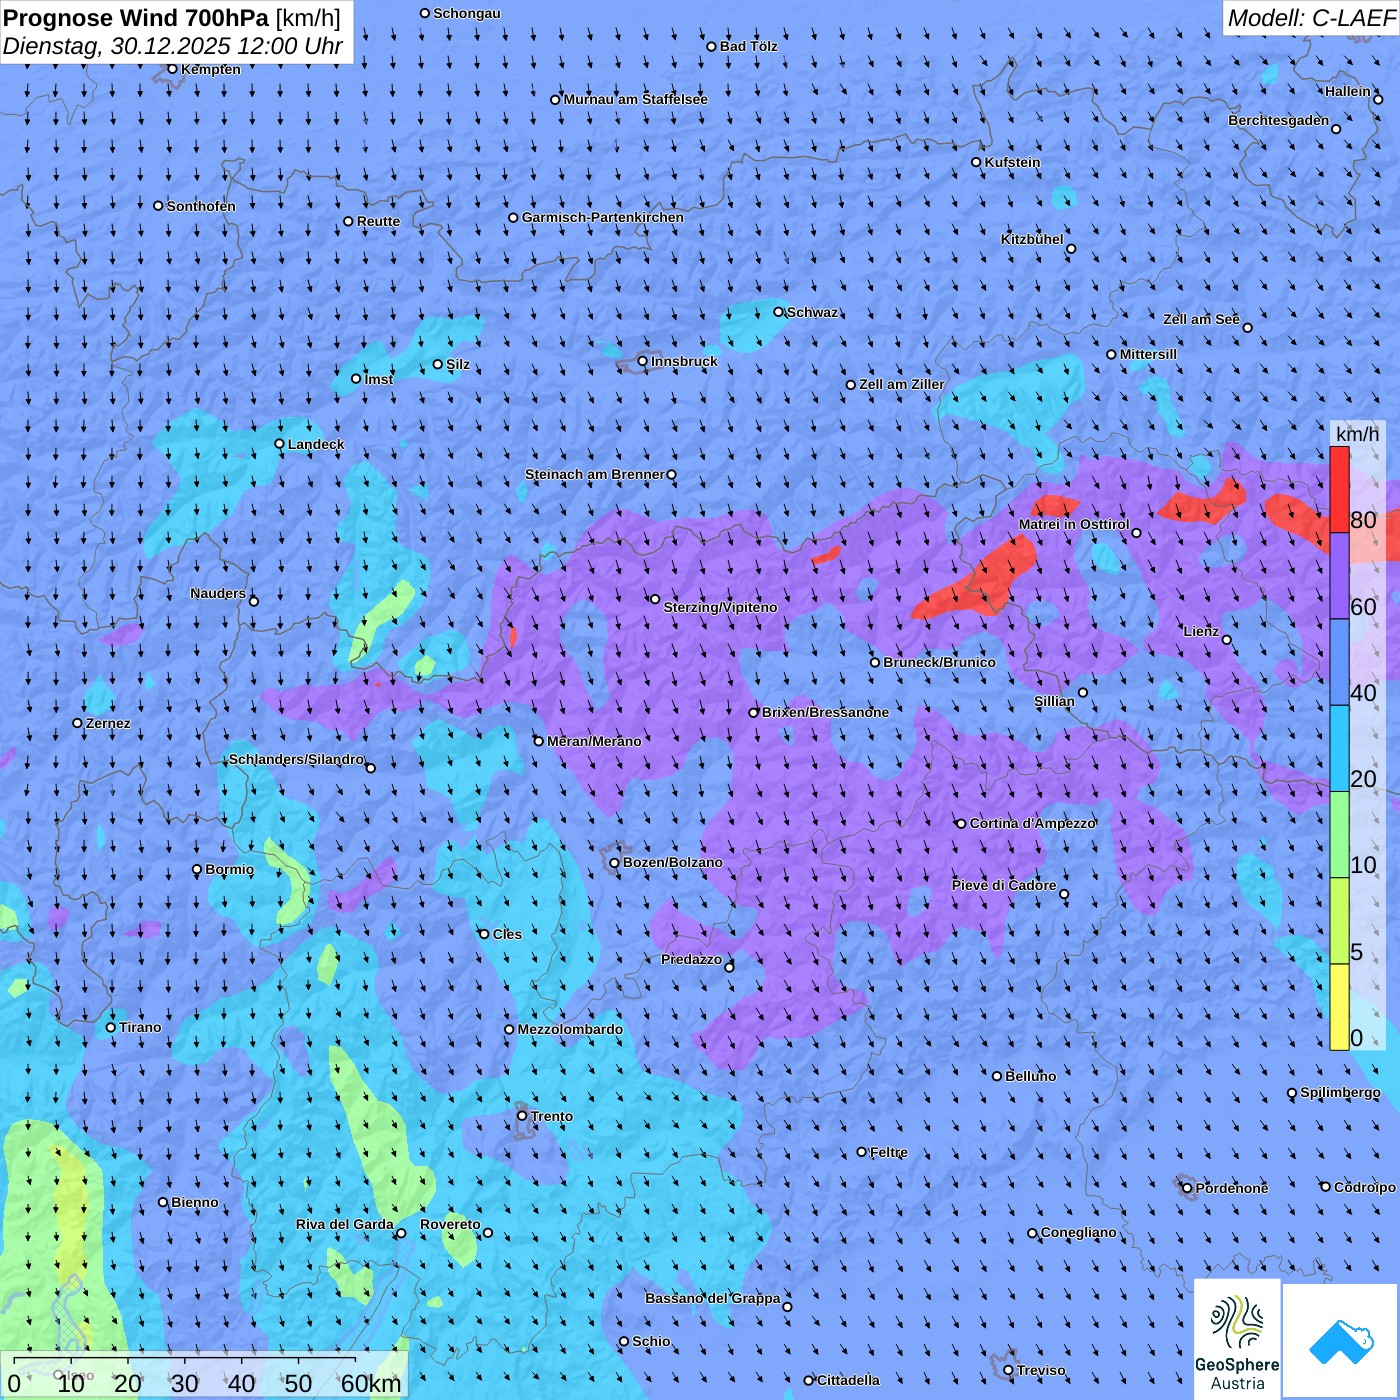Click the 'km/h' legend unit label
The width and height of the screenshot is (1400, 1400).
(x=1357, y=434)
